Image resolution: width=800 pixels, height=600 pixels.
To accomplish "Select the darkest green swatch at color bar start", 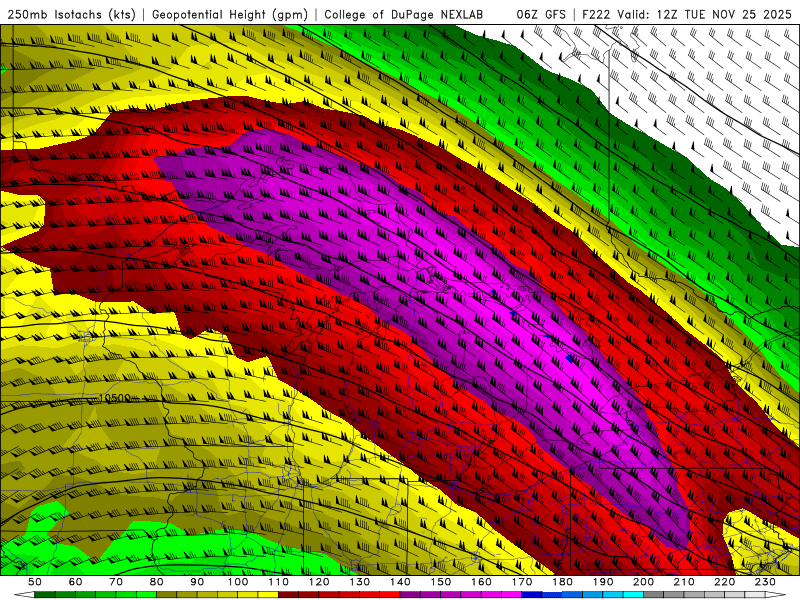I will point(45,595).
